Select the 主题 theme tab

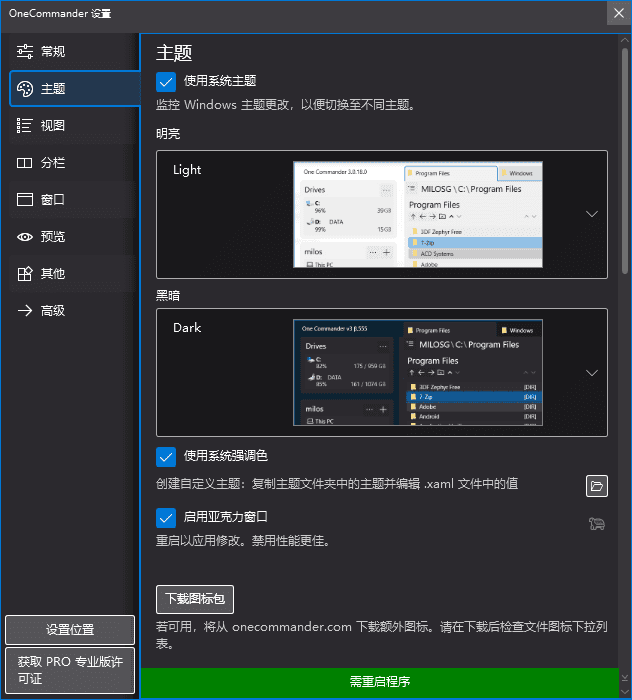pyautogui.click(x=75, y=88)
